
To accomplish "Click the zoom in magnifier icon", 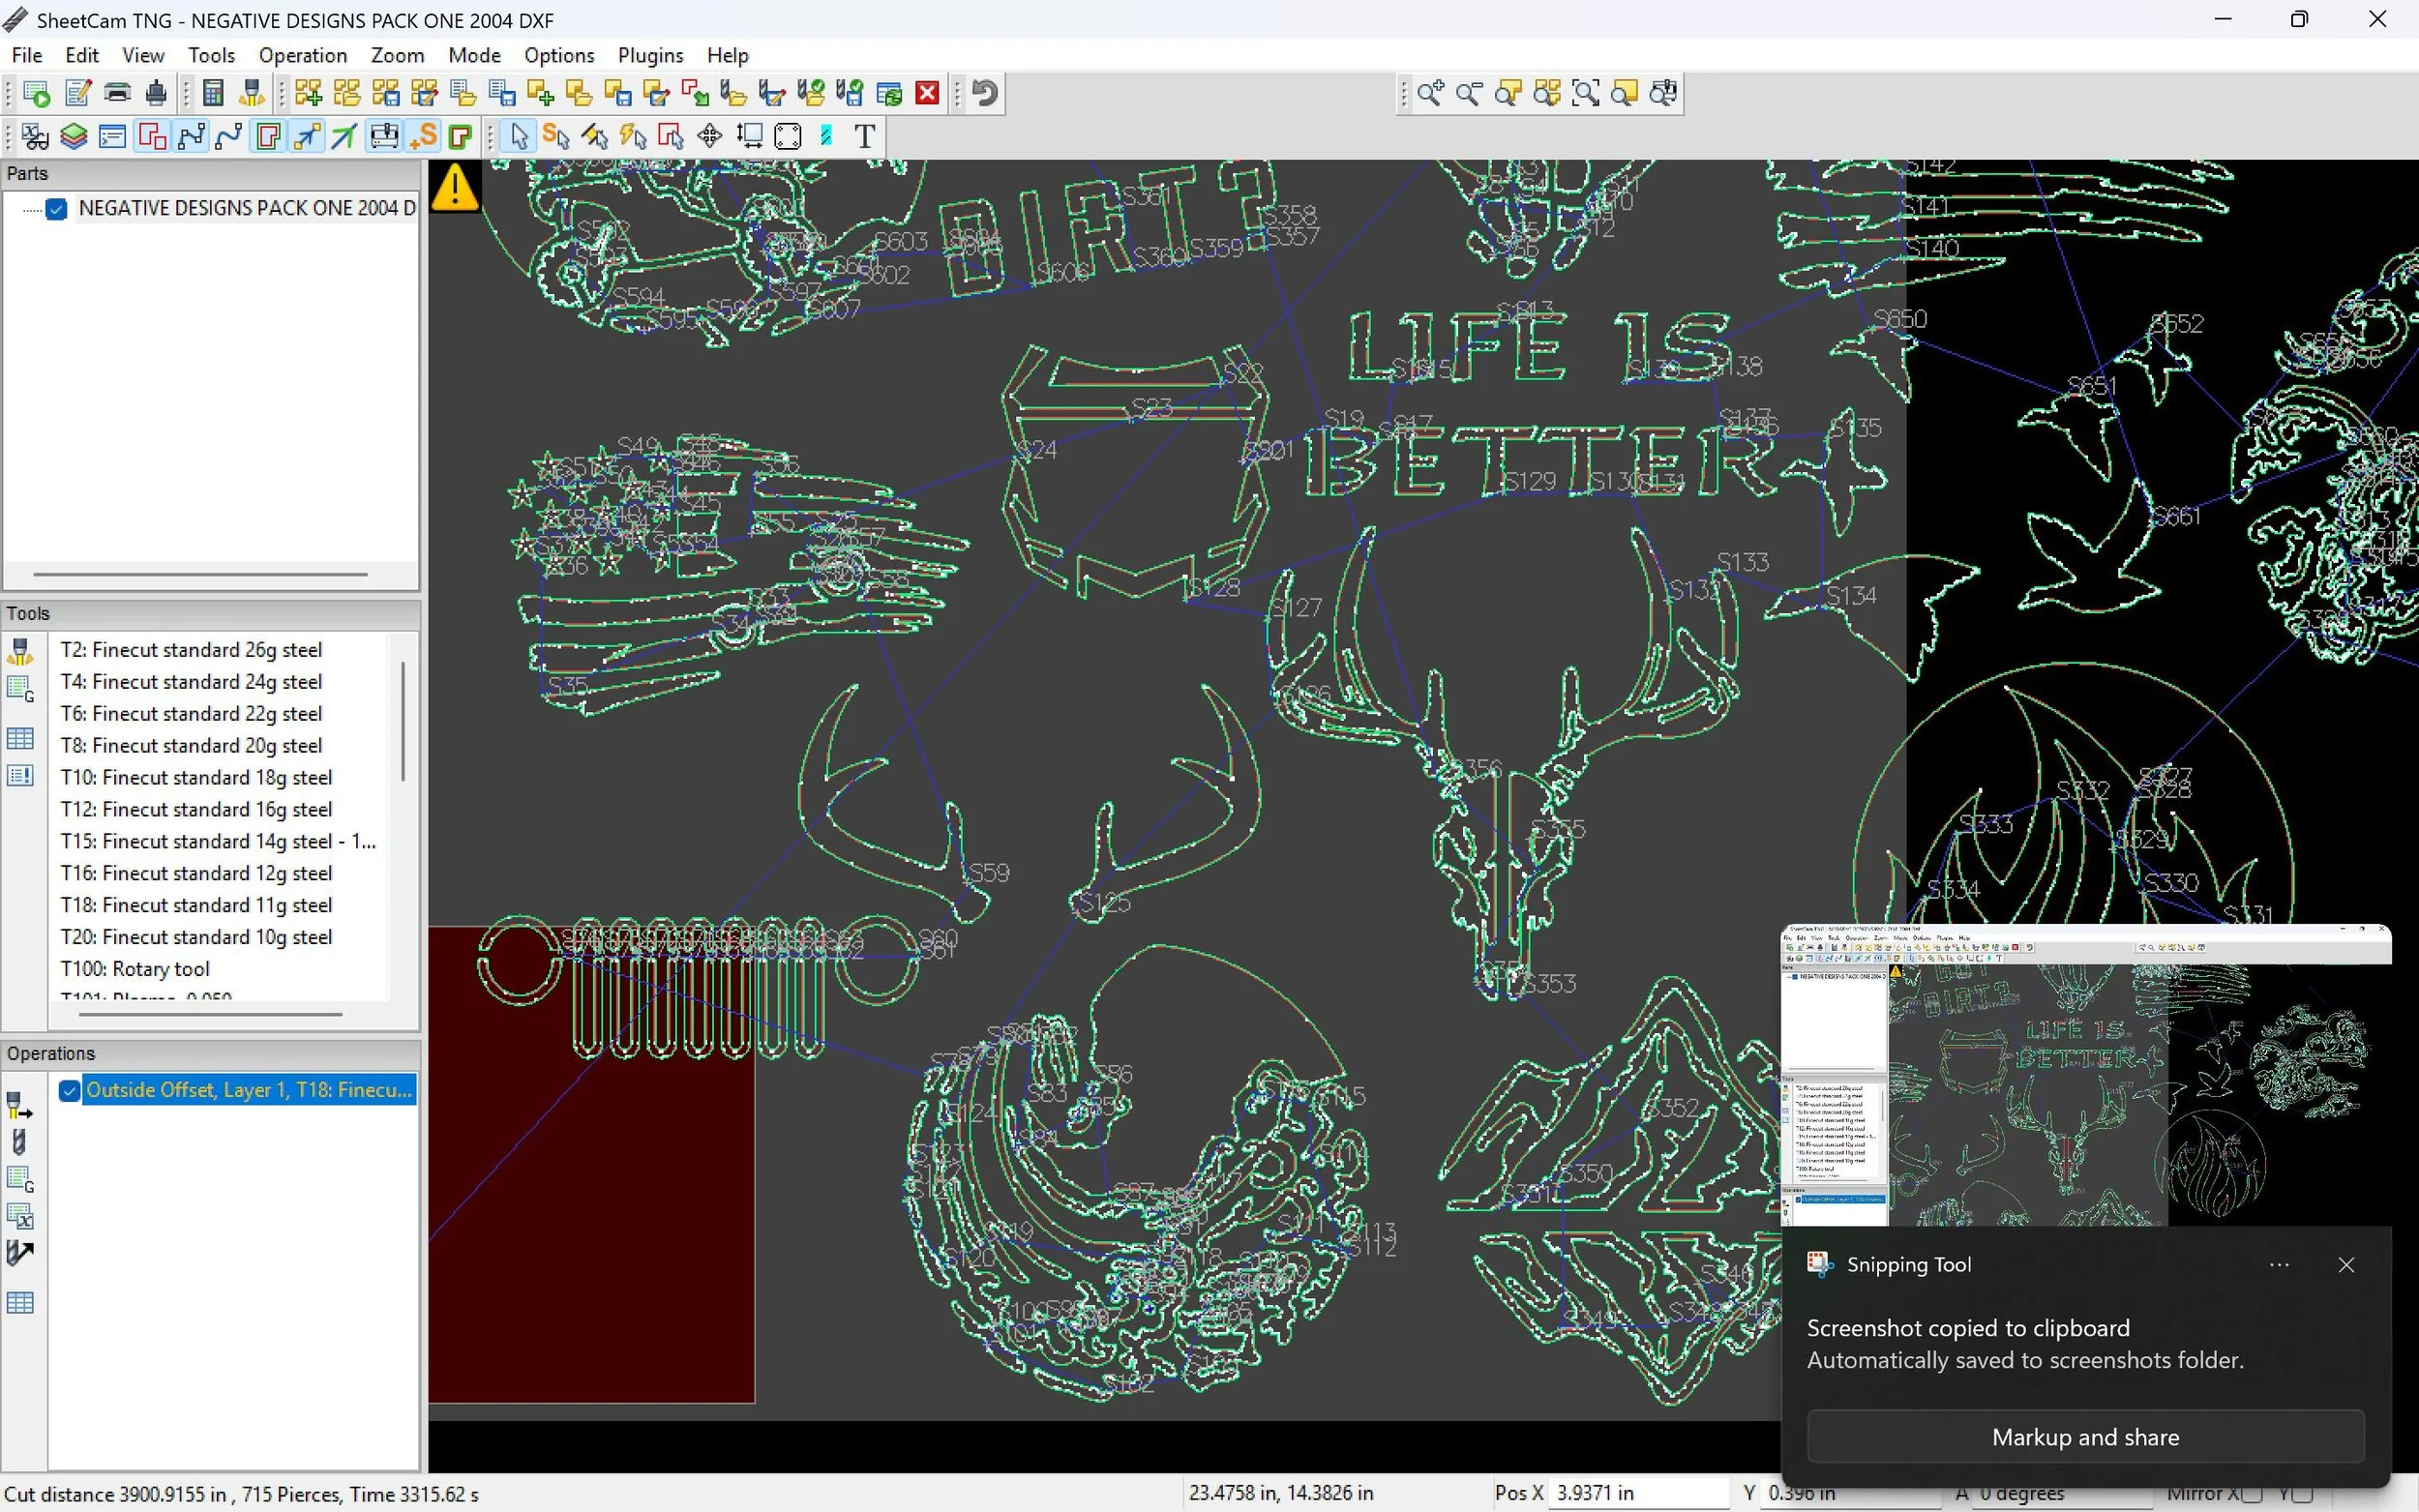I will click(1430, 93).
